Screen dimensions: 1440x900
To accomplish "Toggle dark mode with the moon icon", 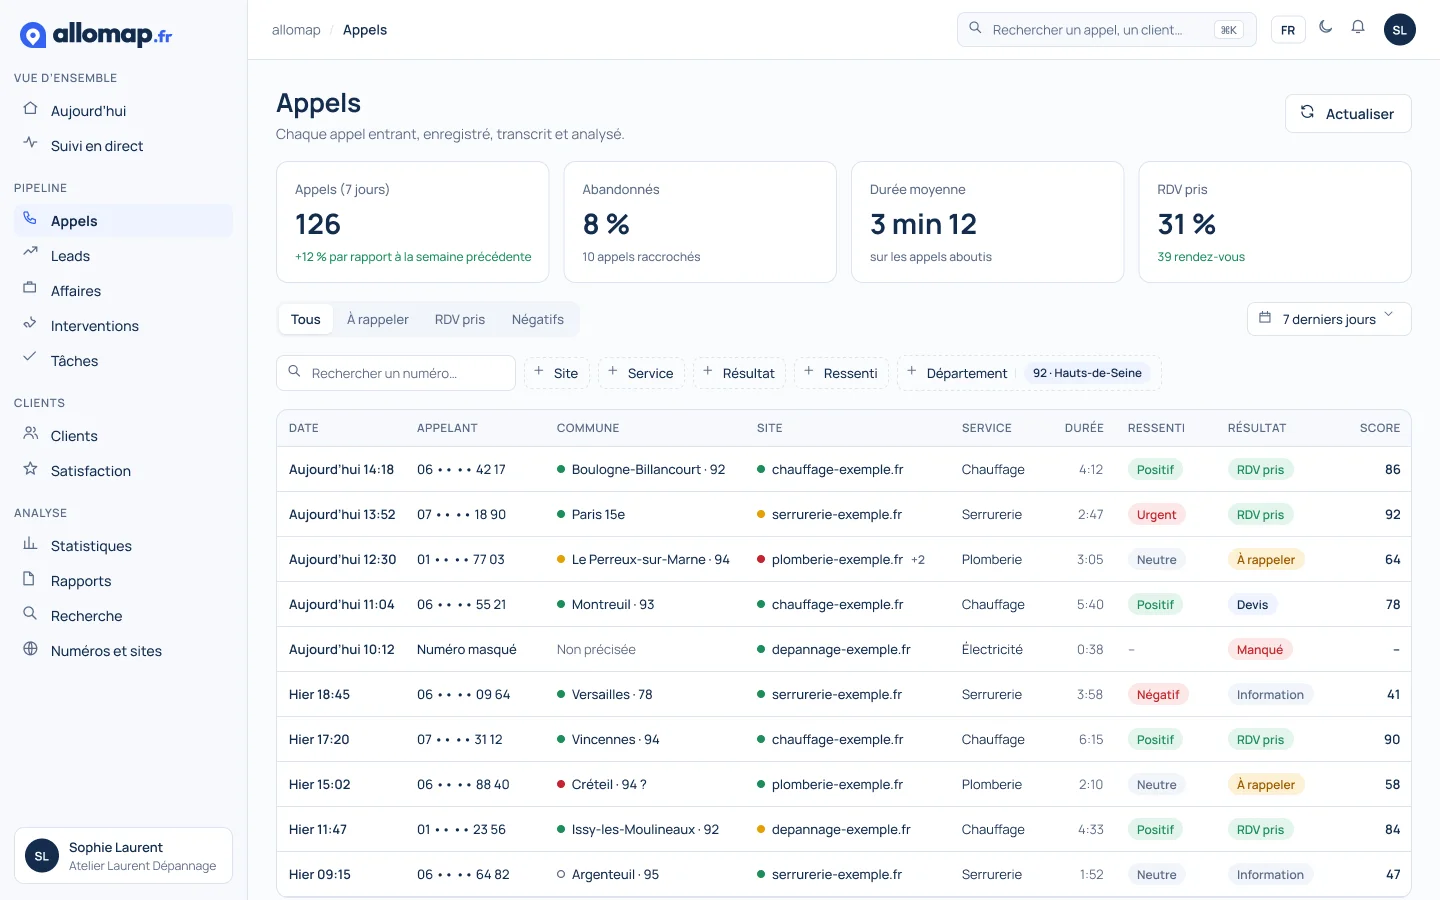I will pos(1326,28).
